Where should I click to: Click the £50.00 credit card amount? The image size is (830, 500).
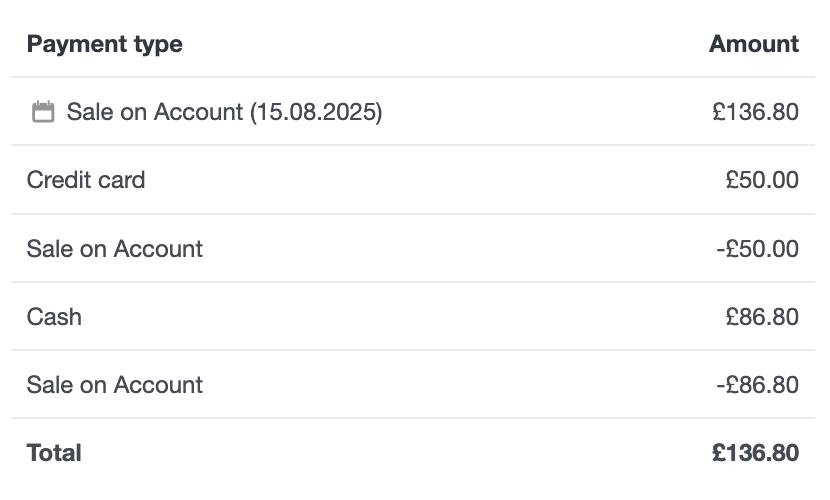point(762,180)
